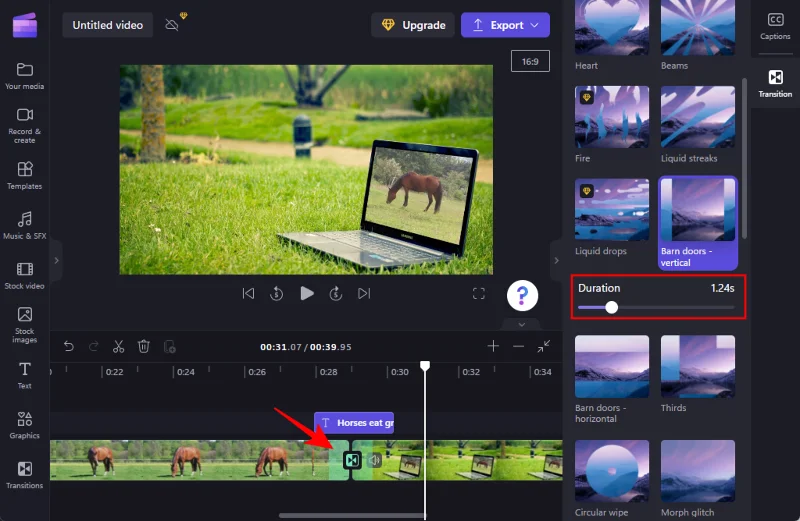Select Barn doors - horizontal transition

(612, 380)
